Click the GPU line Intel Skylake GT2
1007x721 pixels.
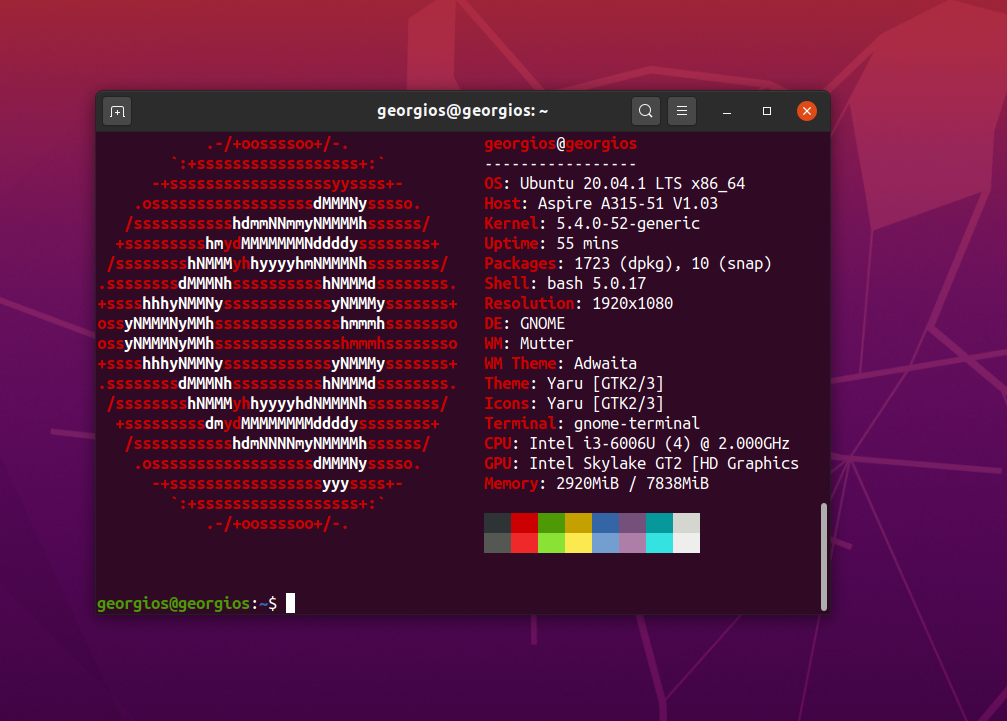(x=641, y=464)
